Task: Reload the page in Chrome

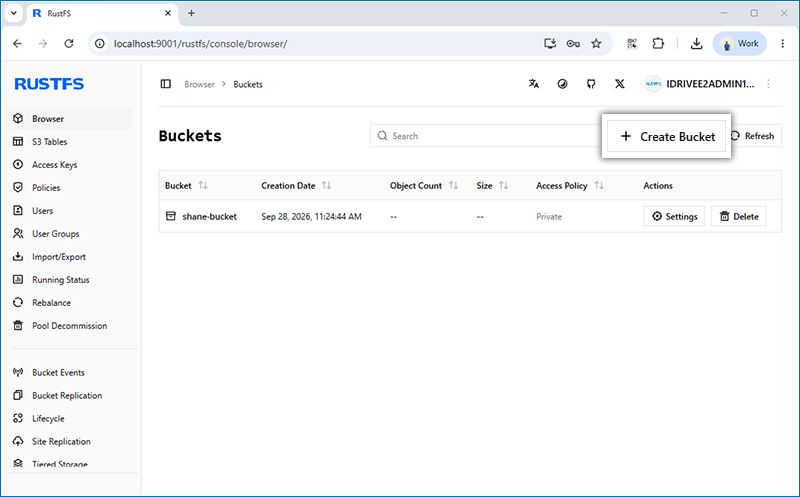Action: click(69, 43)
